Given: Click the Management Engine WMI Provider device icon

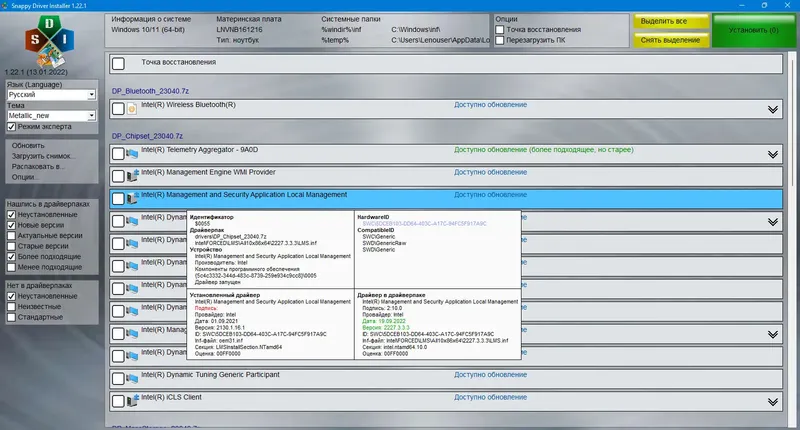Looking at the screenshot, I should (x=132, y=176).
